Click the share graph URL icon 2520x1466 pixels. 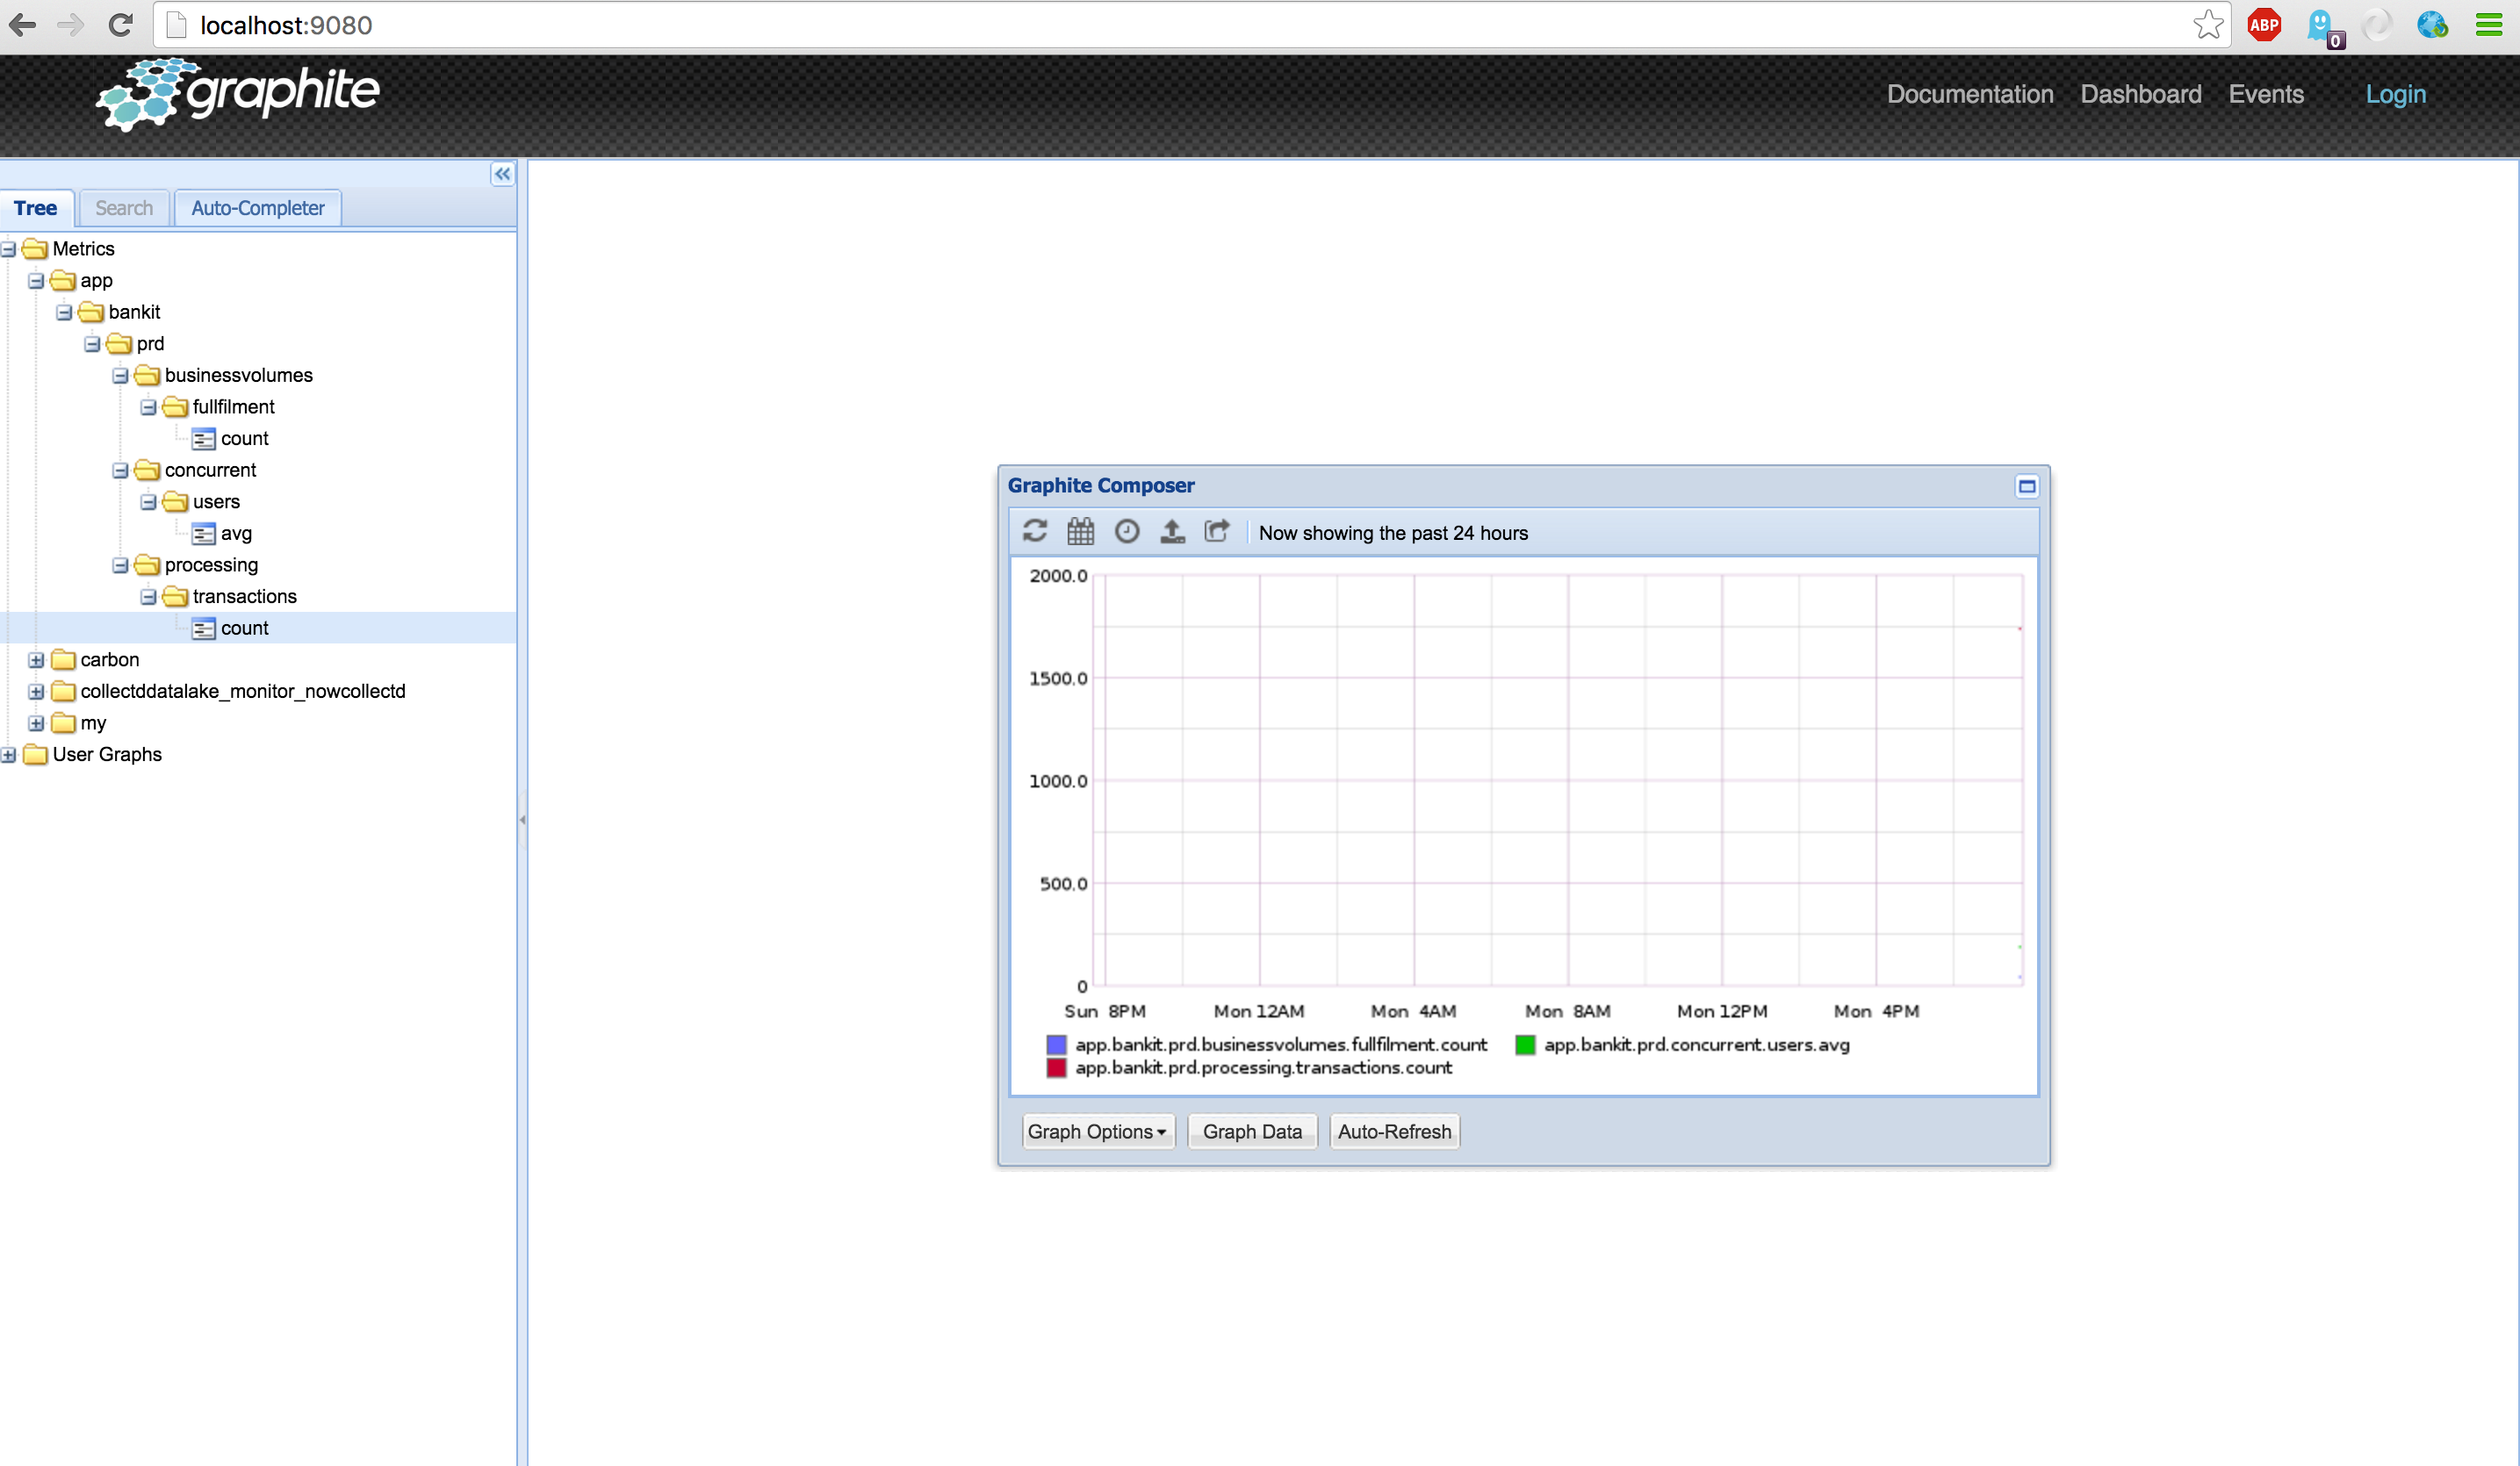pos(1217,531)
